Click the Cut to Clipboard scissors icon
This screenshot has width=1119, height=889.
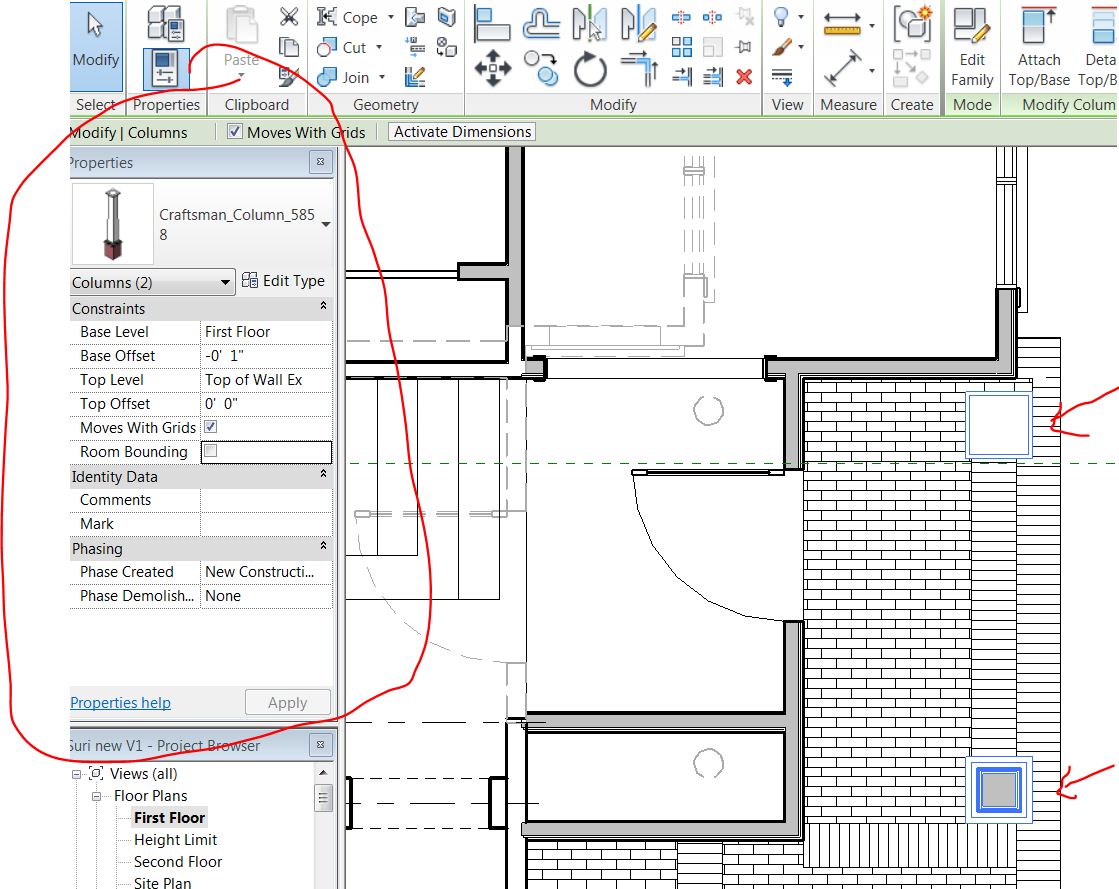[289, 16]
